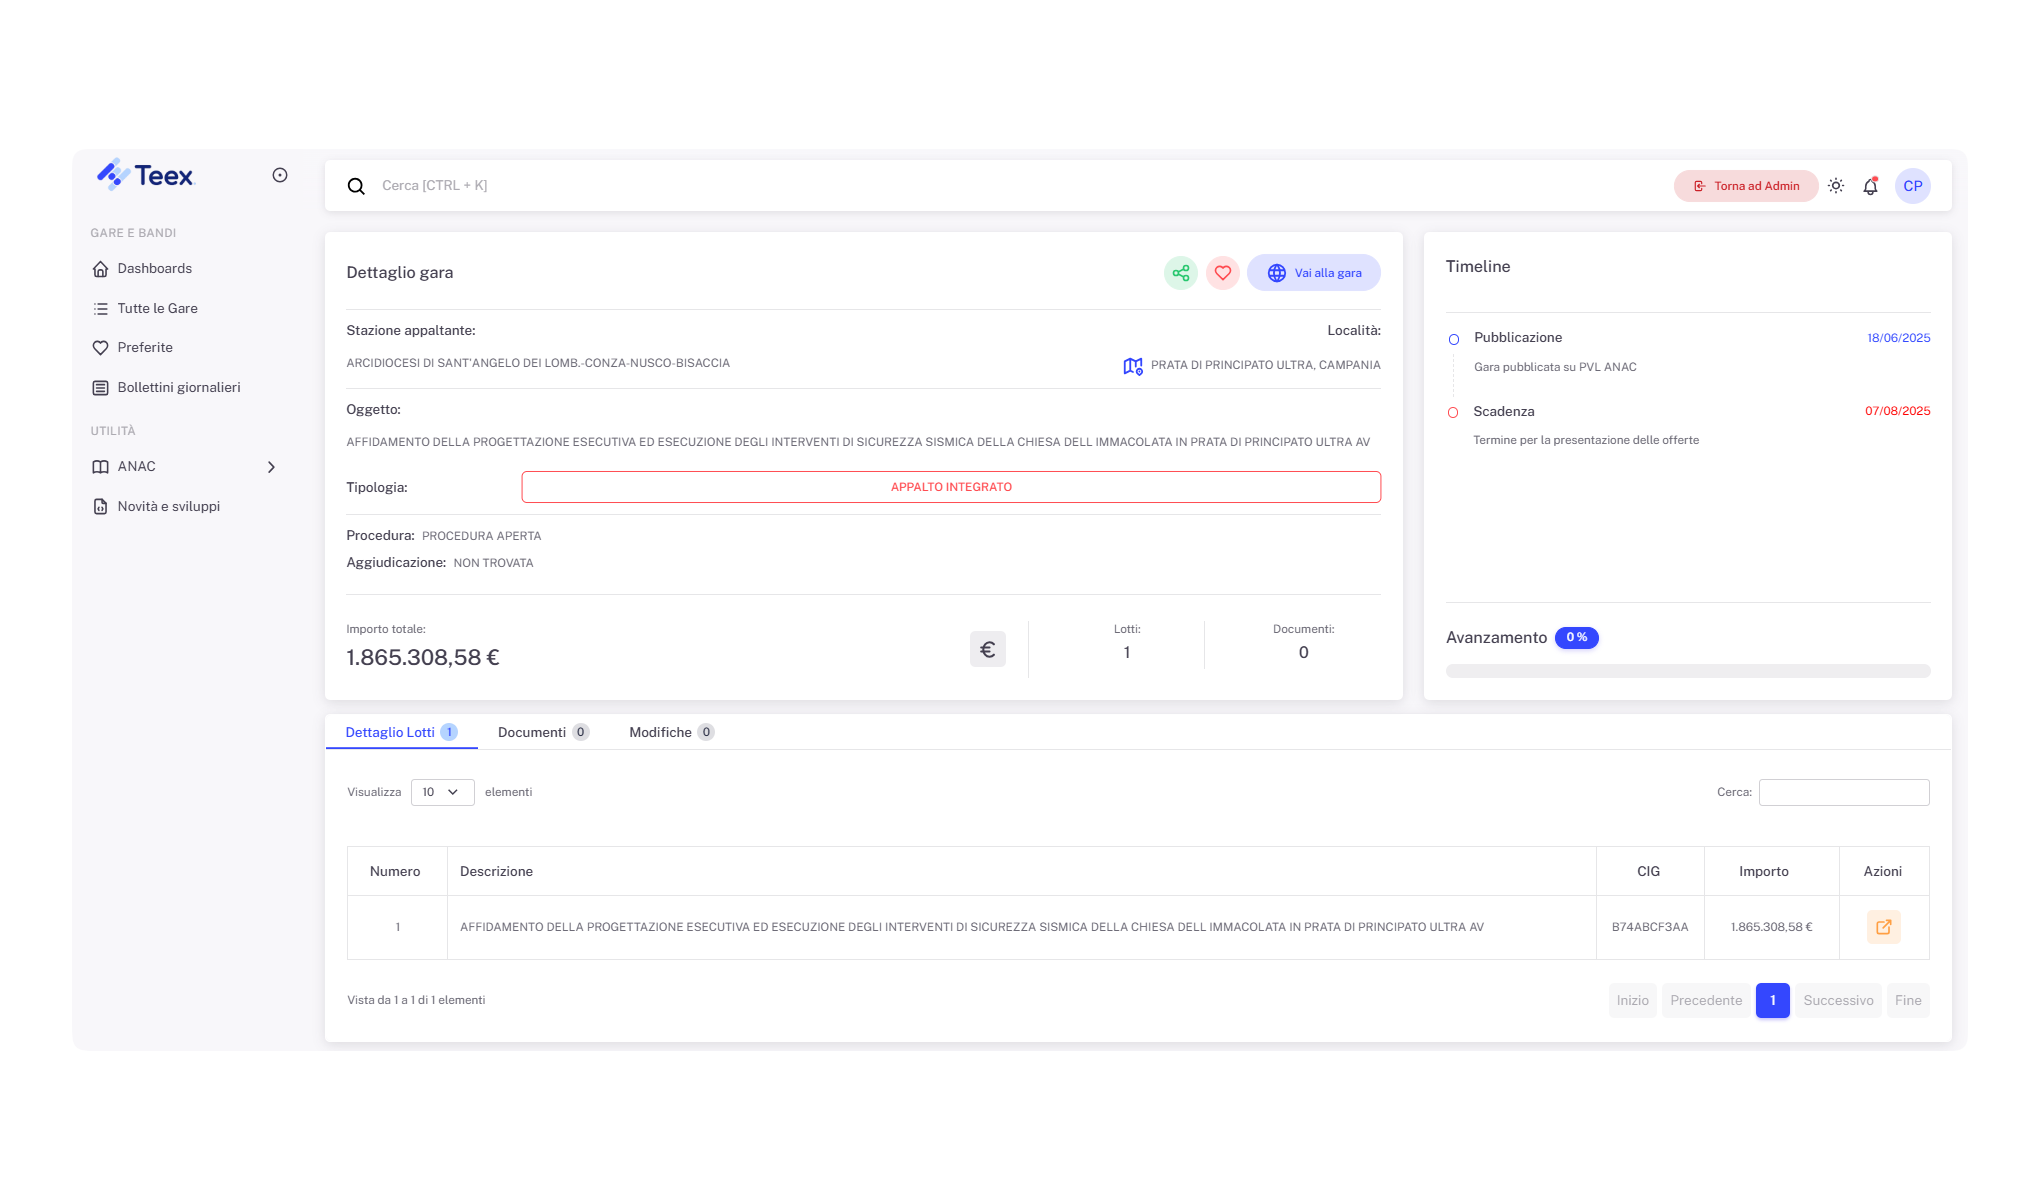Select the Pubblicazione timeline radio marker
Viewport: 2040px width, 1200px height.
(x=1453, y=338)
